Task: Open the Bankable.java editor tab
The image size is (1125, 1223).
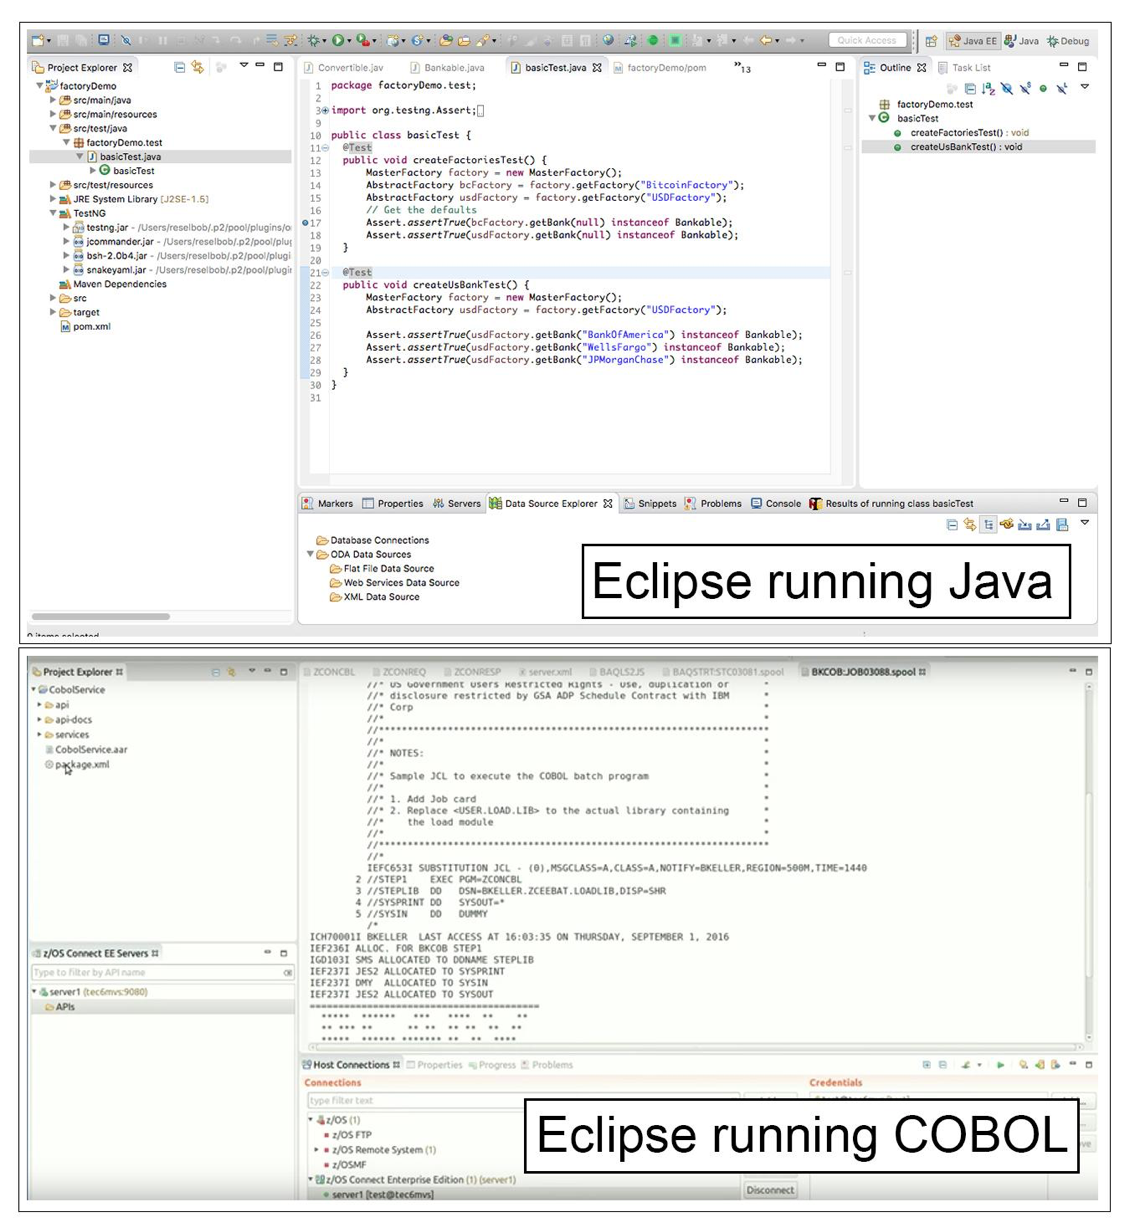Action: point(447,68)
